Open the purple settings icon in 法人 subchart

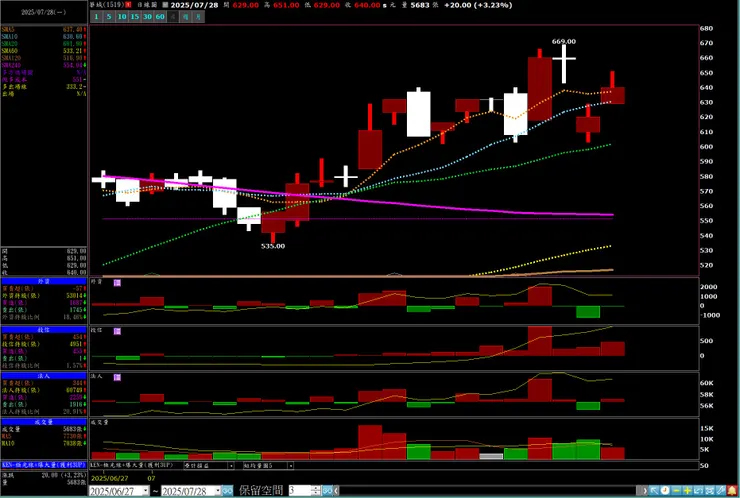pos(117,377)
